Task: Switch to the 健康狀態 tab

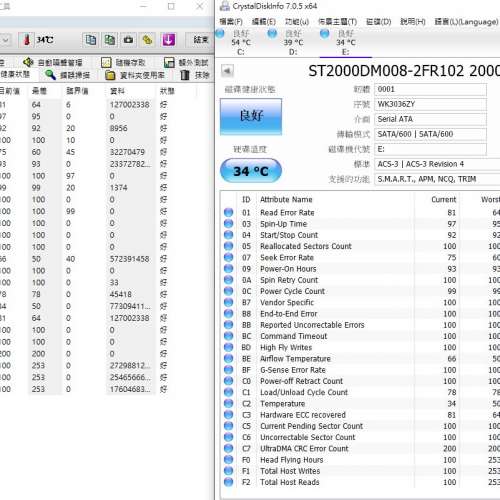Action: click(x=15, y=74)
